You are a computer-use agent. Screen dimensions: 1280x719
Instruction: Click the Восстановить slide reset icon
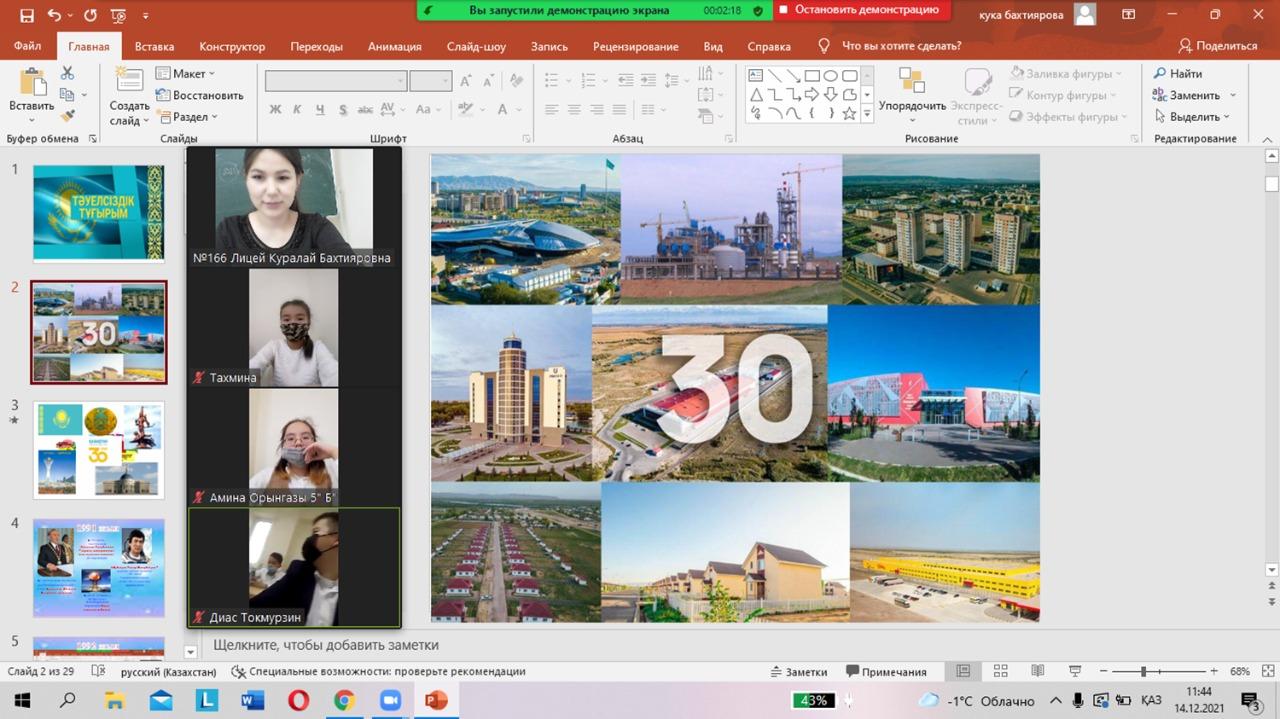point(199,95)
